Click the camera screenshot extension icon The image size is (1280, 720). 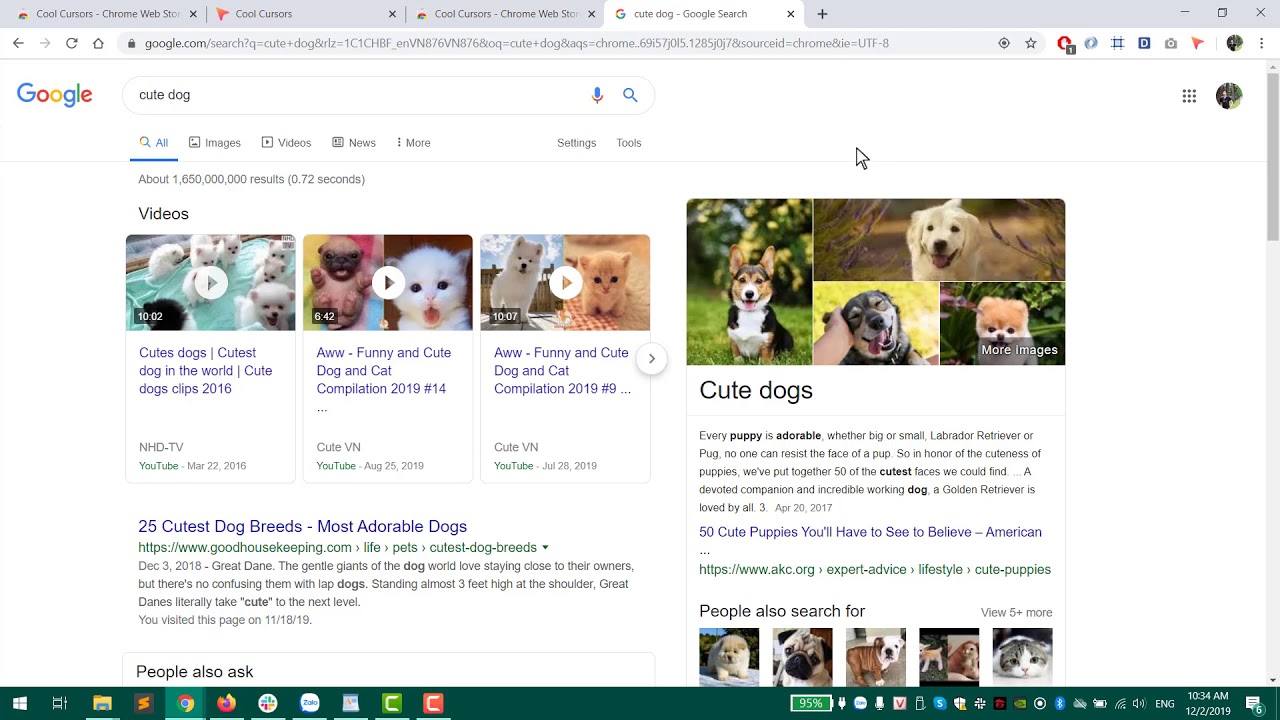click(1171, 43)
